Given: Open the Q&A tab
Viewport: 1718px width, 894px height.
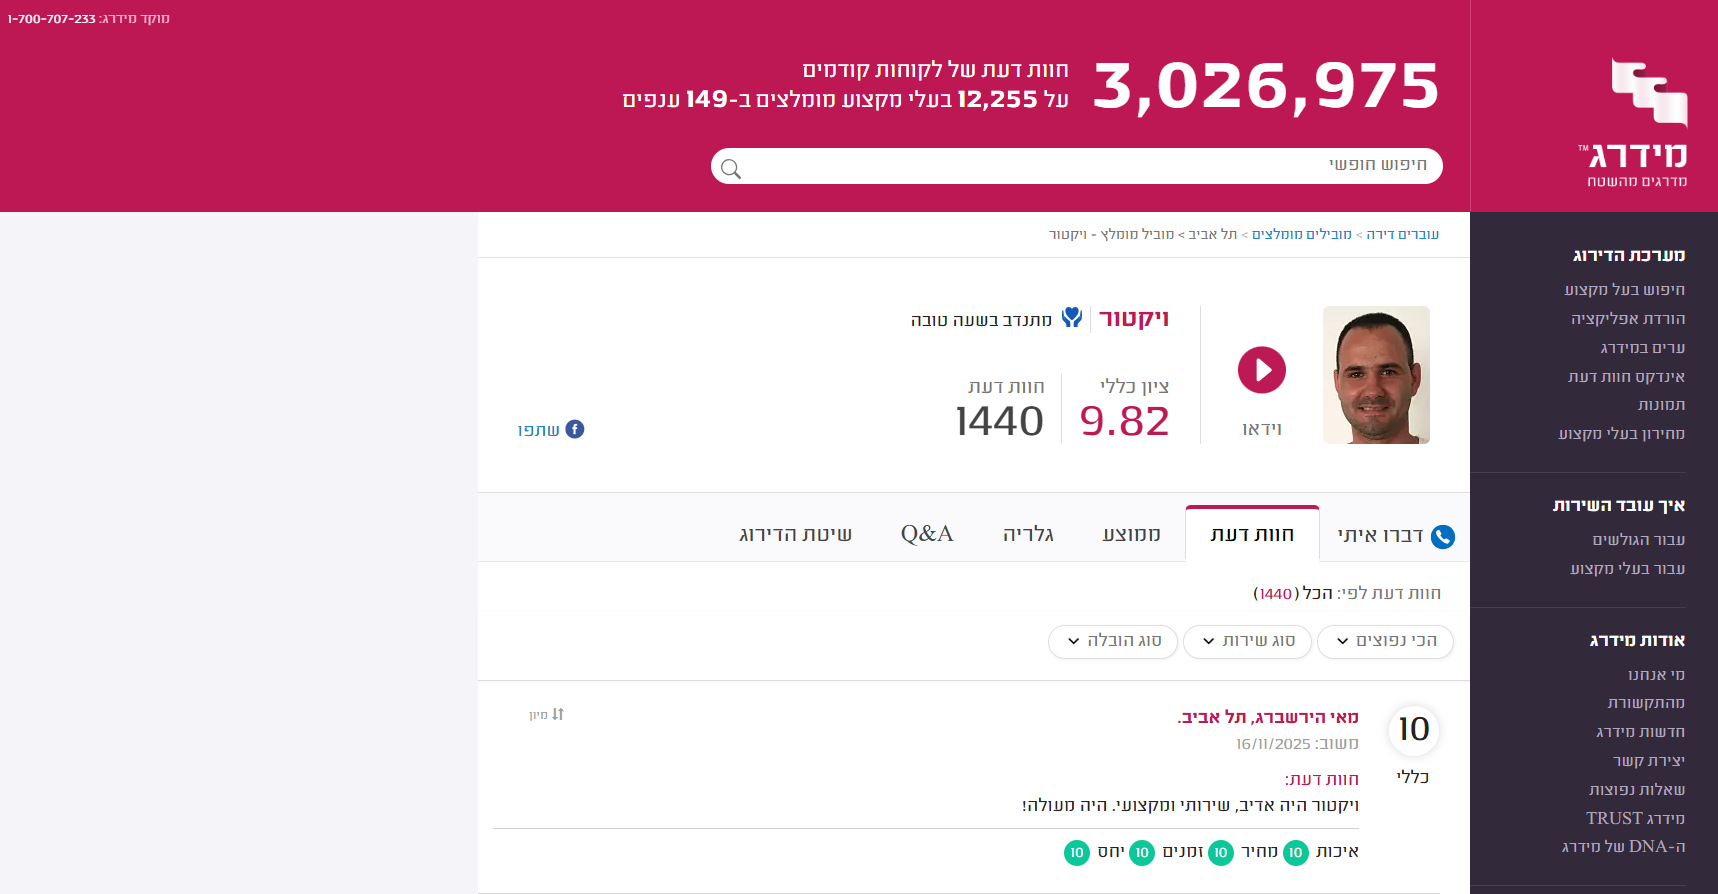Looking at the screenshot, I should click(x=927, y=534).
